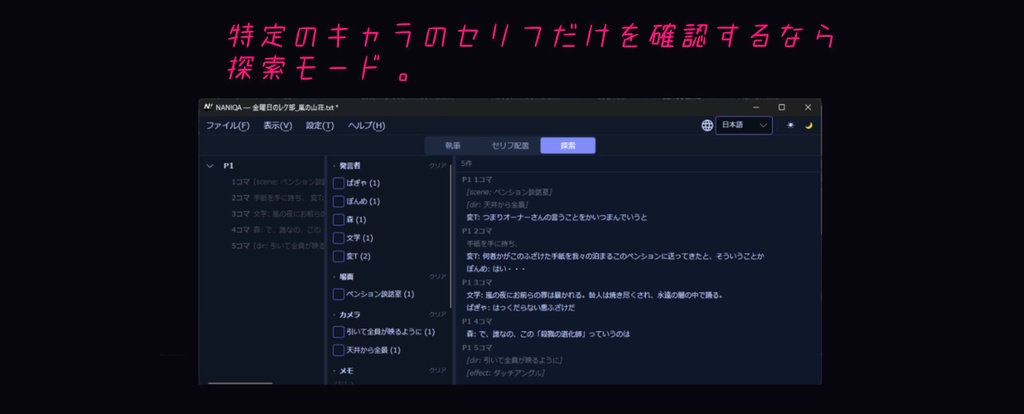Click the filter panel vertical scrollbar
1024x414 pixels.
point(451,236)
